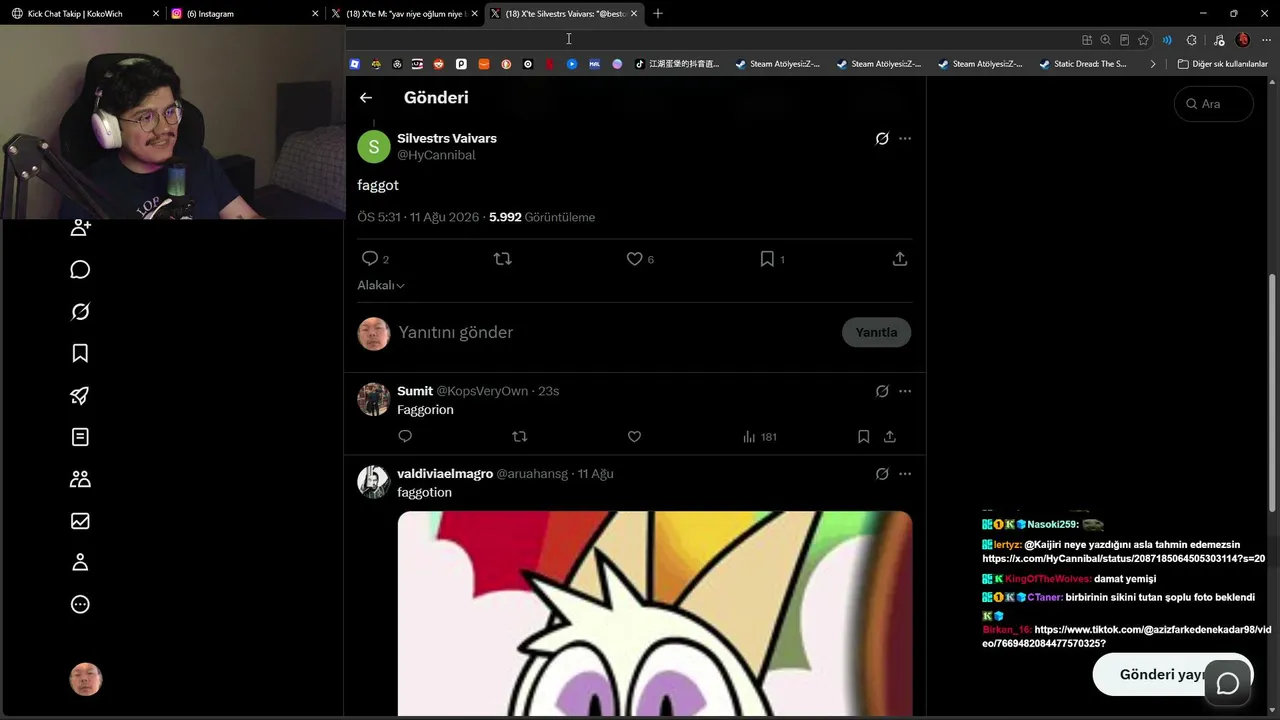View analytics for Sumit's reply
This screenshot has height=720, width=1280.
[759, 437]
